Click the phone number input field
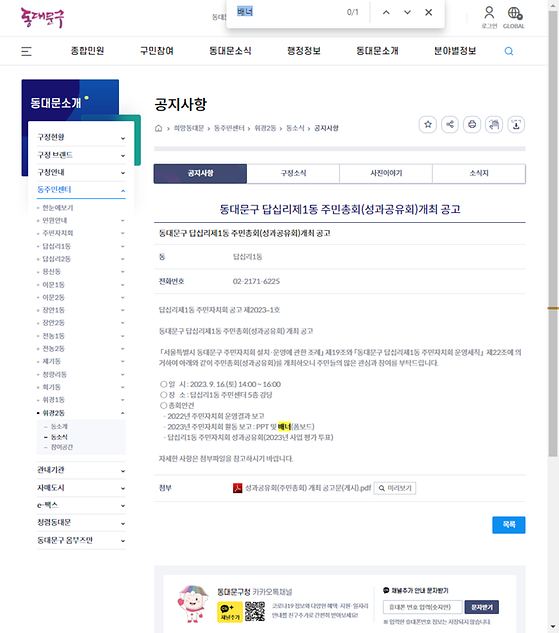 click(422, 607)
